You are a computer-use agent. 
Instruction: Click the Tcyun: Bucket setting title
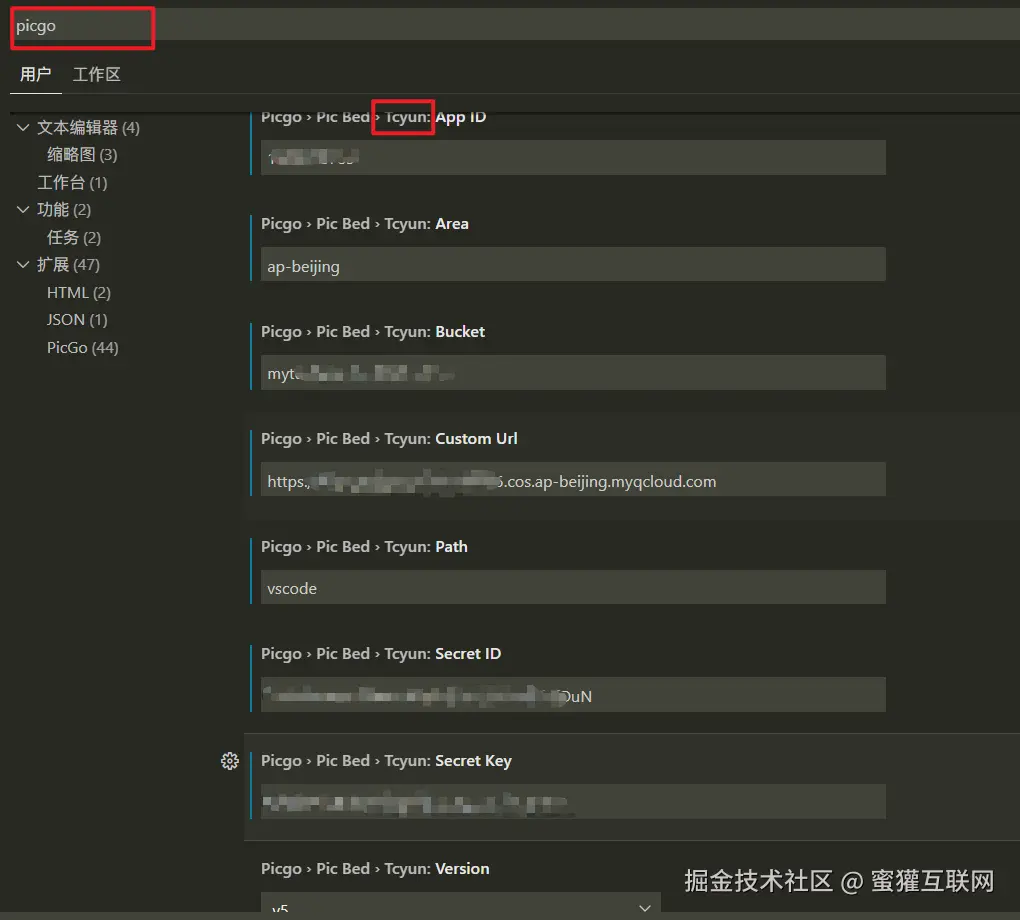point(373,332)
